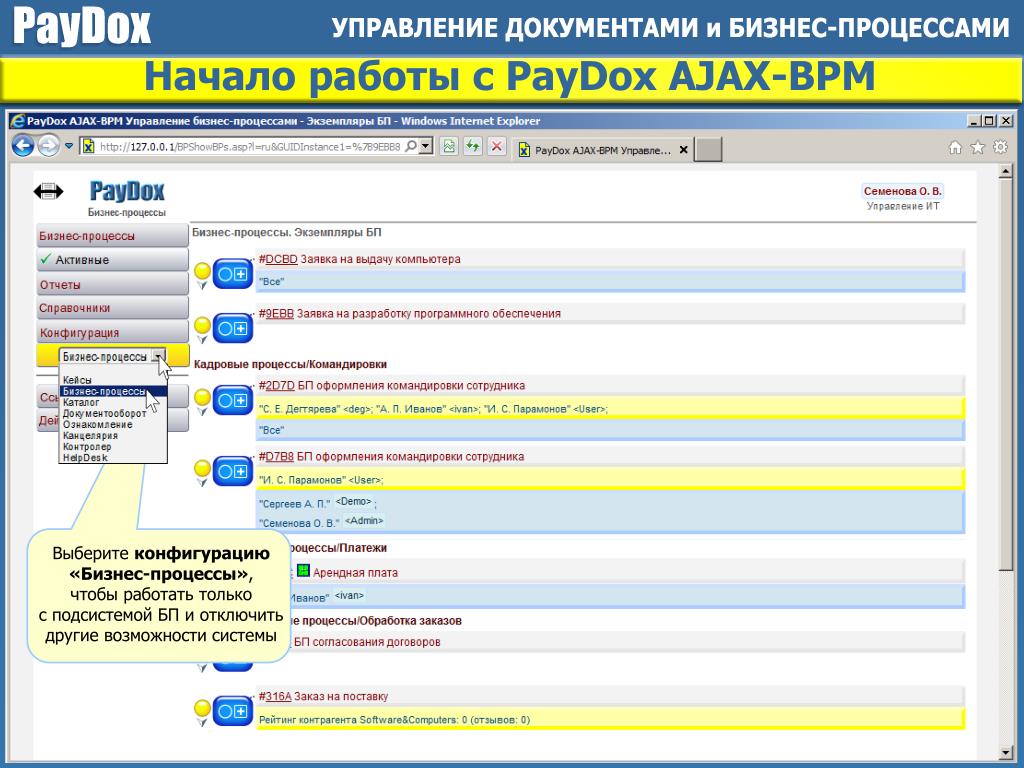Open the #316A Заказ на поставку link
The width and height of the screenshot is (1024, 768).
(x=323, y=696)
